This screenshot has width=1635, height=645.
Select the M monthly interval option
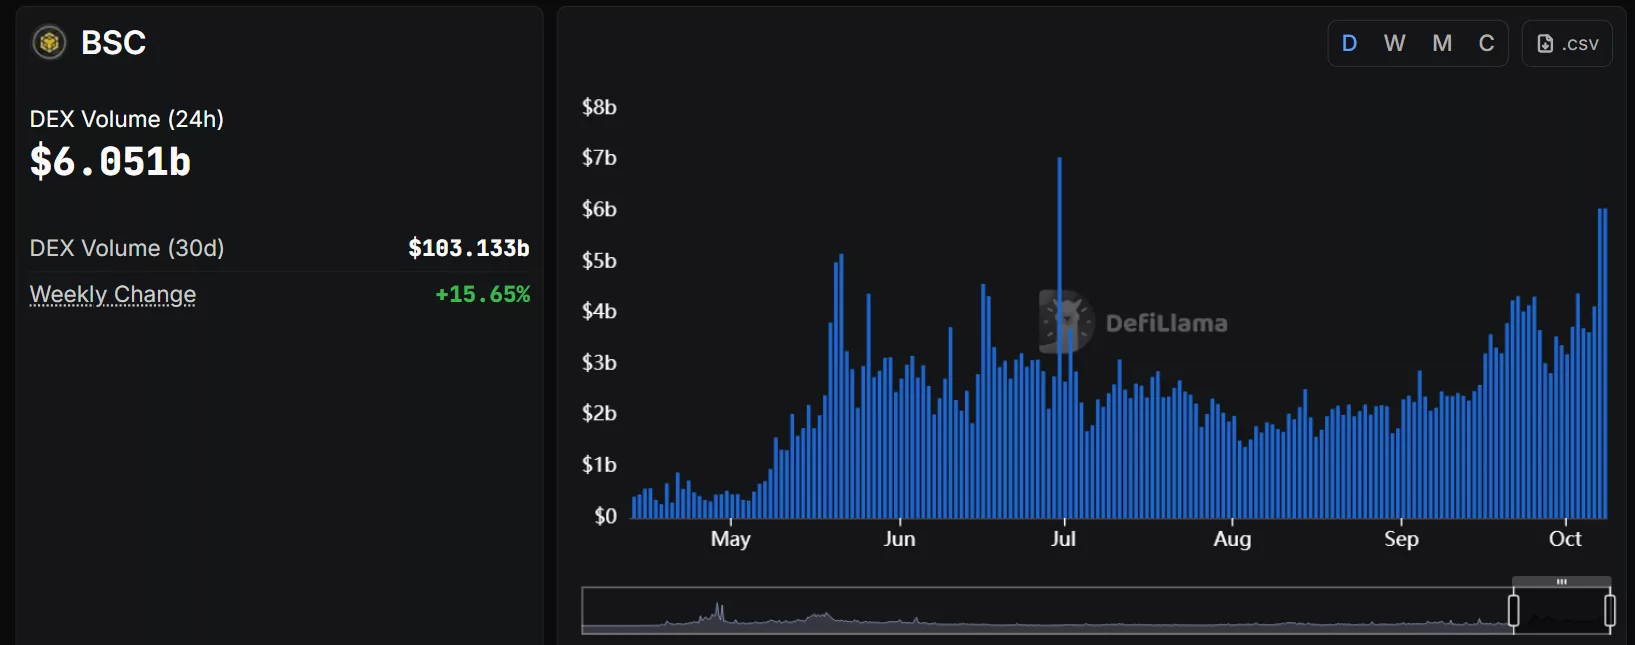[x=1441, y=44]
